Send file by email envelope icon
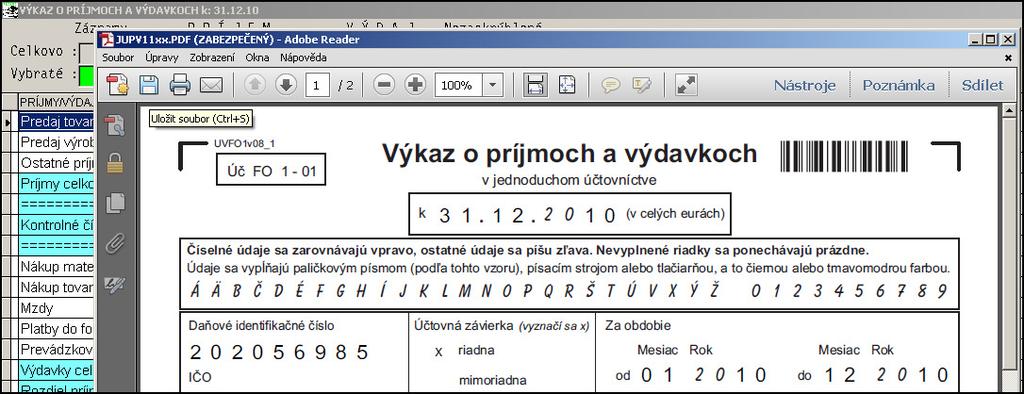This screenshot has height=394, width=1024. click(211, 85)
